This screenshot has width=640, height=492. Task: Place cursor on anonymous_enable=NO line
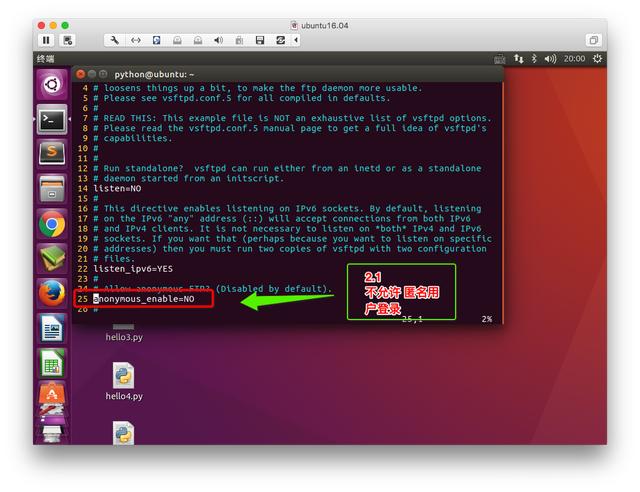(x=144, y=299)
